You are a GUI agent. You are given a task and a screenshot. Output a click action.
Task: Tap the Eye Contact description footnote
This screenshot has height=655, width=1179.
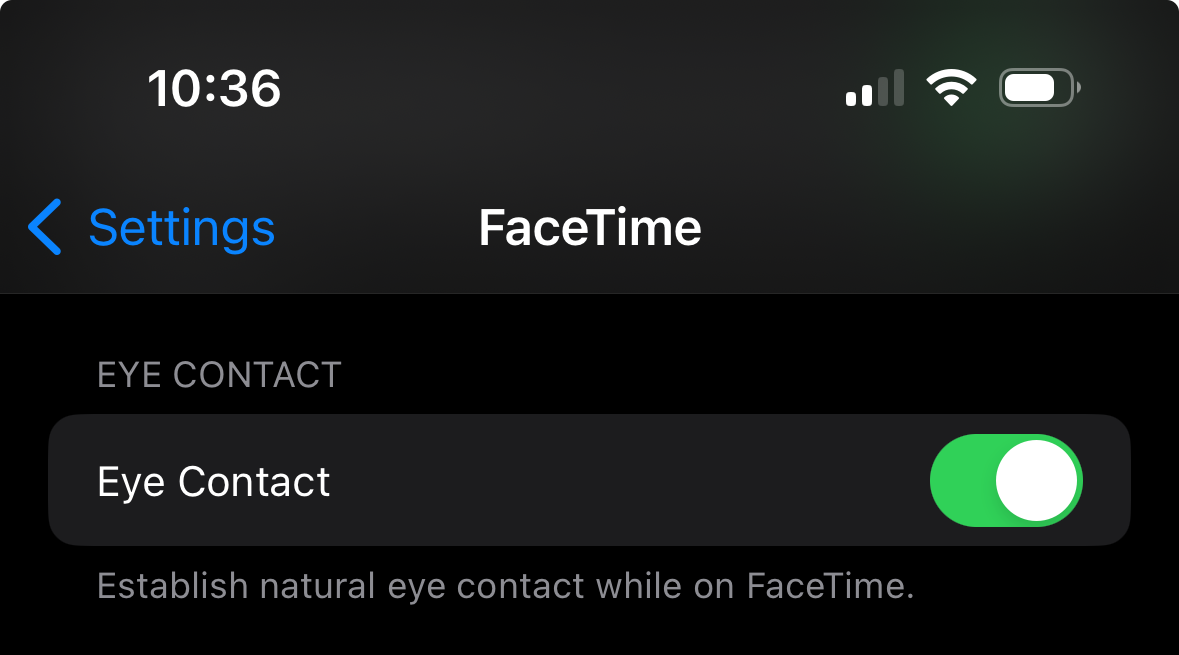505,586
